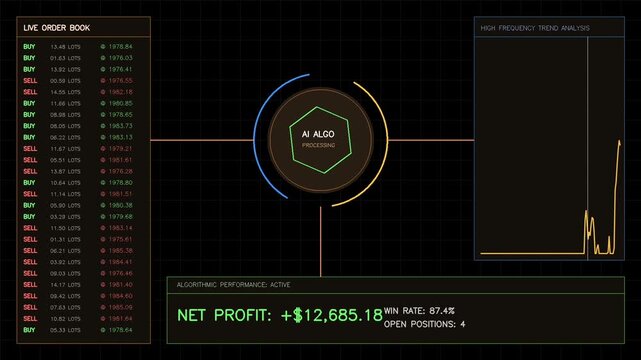Click the OPEN POSITIONS: 4 readout
Screen dimensions: 641x360
coord(424,324)
